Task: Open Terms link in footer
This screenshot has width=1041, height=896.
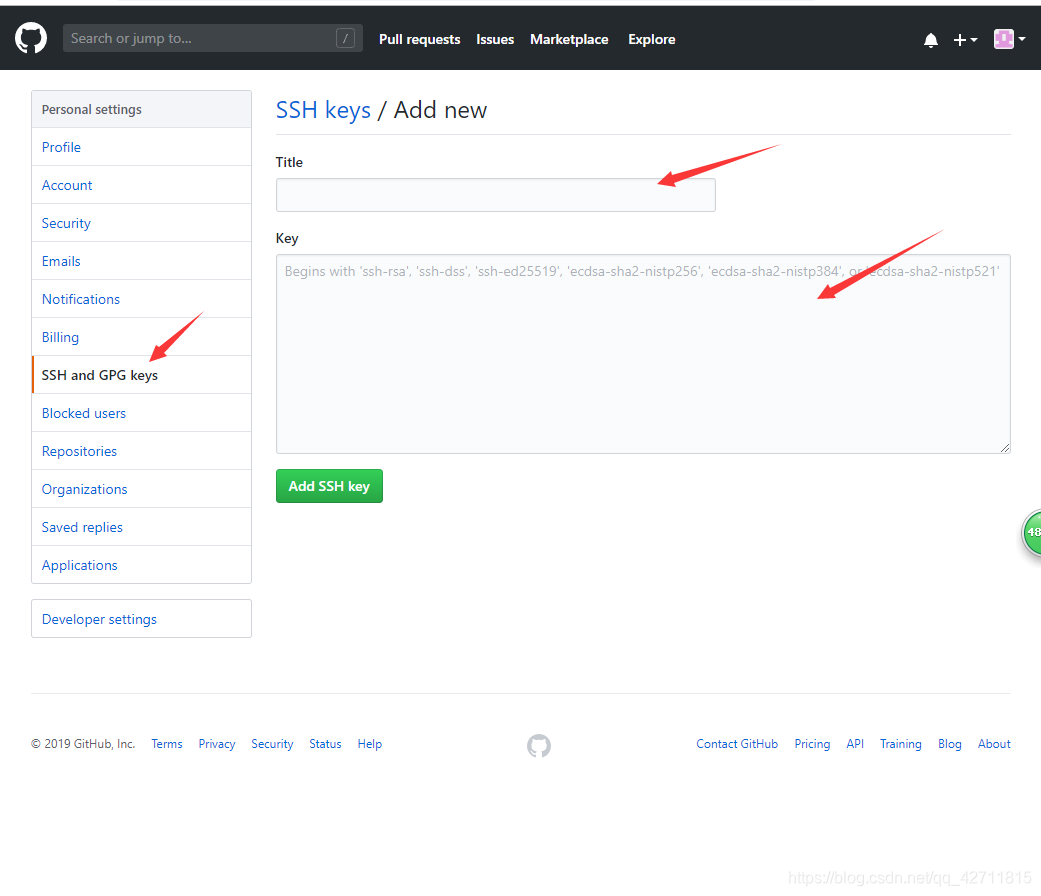Action: [167, 744]
